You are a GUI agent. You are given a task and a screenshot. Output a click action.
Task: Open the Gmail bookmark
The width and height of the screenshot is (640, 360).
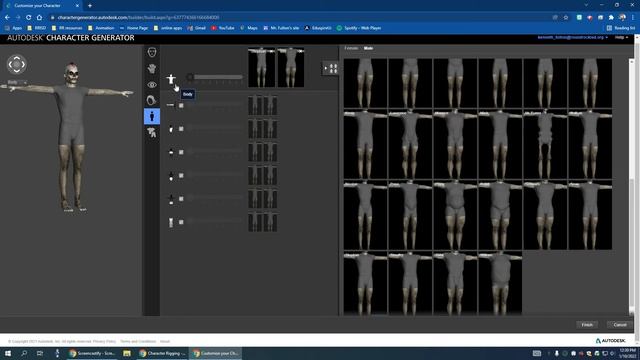[x=196, y=28]
